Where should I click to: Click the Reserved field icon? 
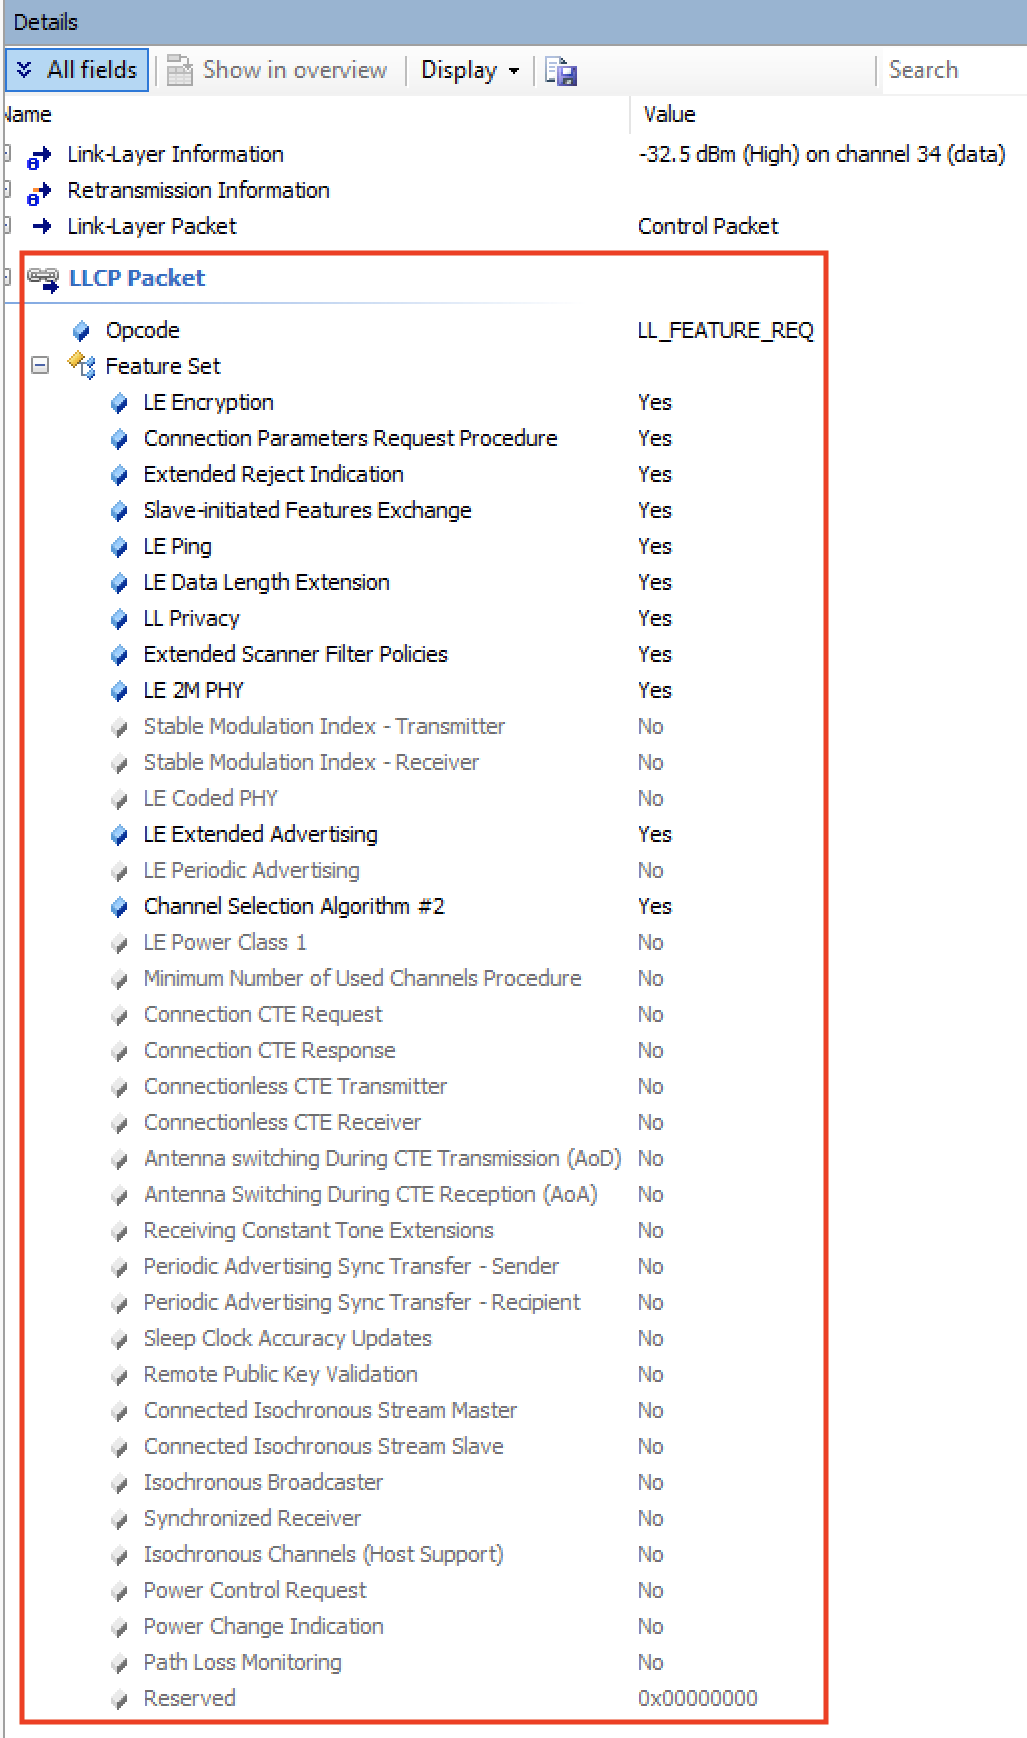tap(119, 1699)
